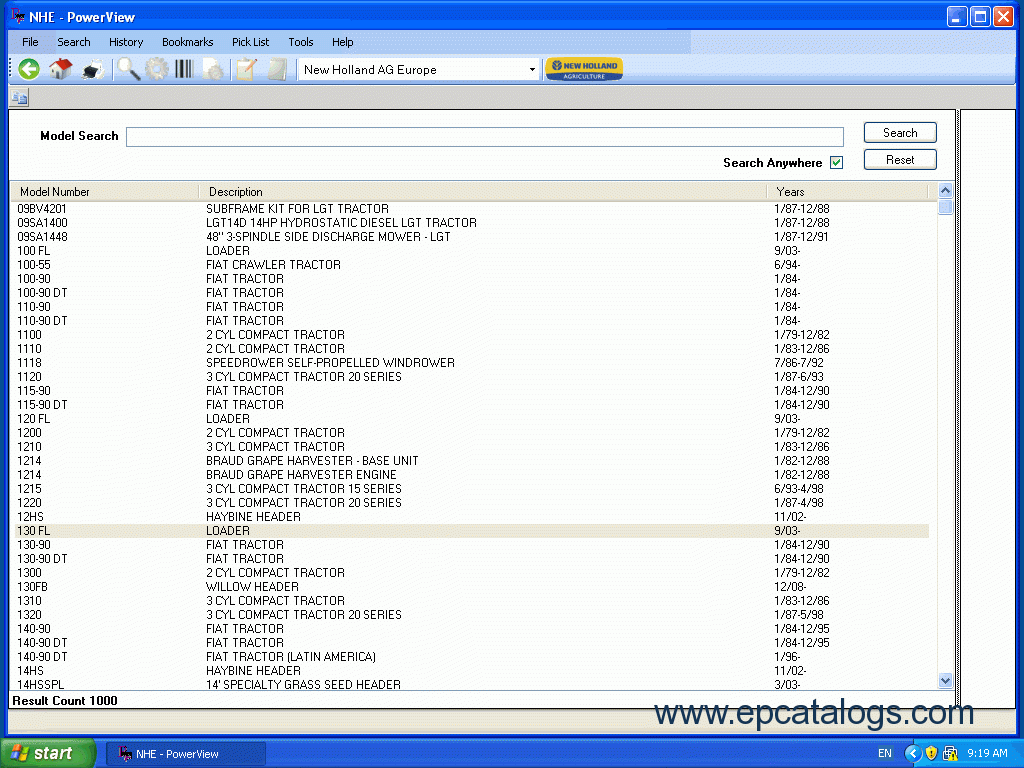Screen dimensions: 1024x768
Task: Click NHE - PowerView taskbar button
Action: click(x=185, y=754)
